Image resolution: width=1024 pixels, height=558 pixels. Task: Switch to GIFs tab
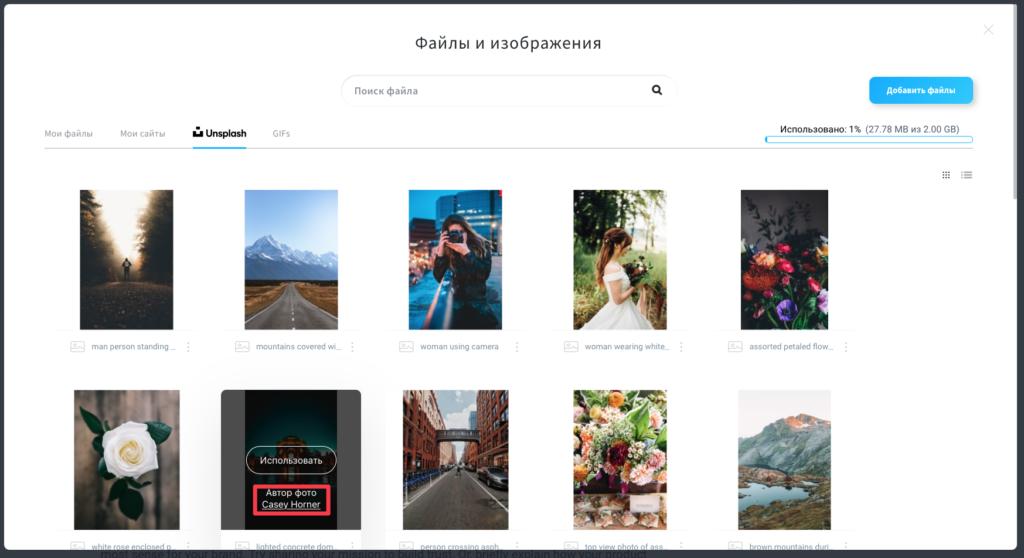click(281, 133)
